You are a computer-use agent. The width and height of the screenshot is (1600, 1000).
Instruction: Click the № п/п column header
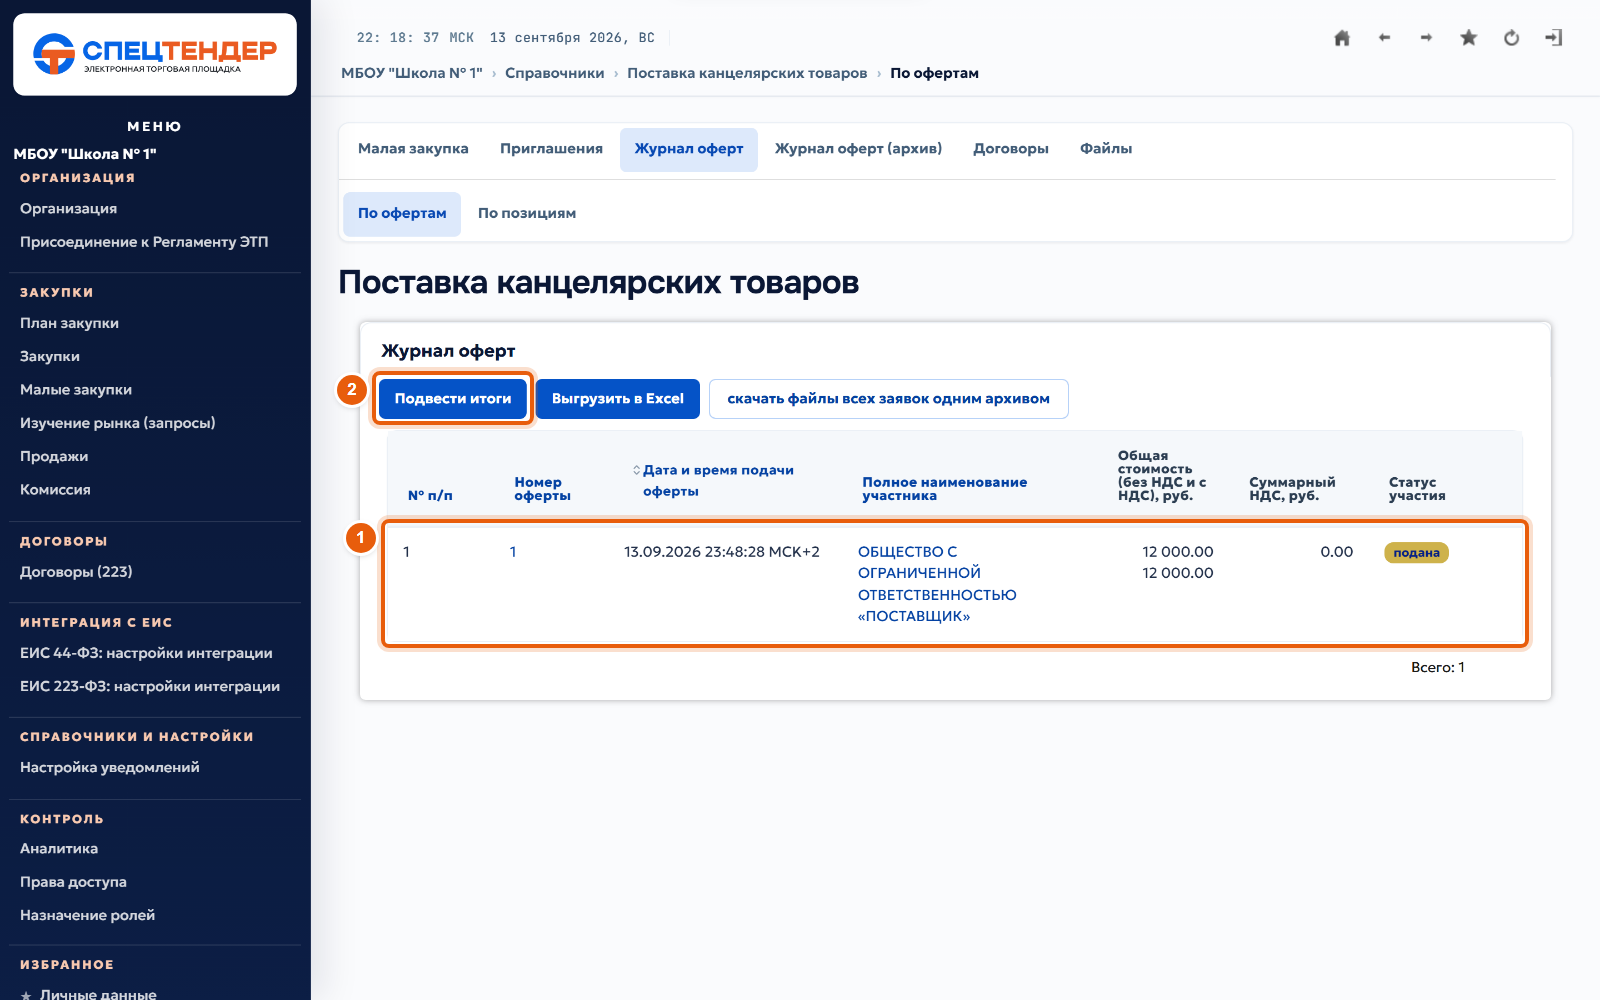tap(430, 496)
